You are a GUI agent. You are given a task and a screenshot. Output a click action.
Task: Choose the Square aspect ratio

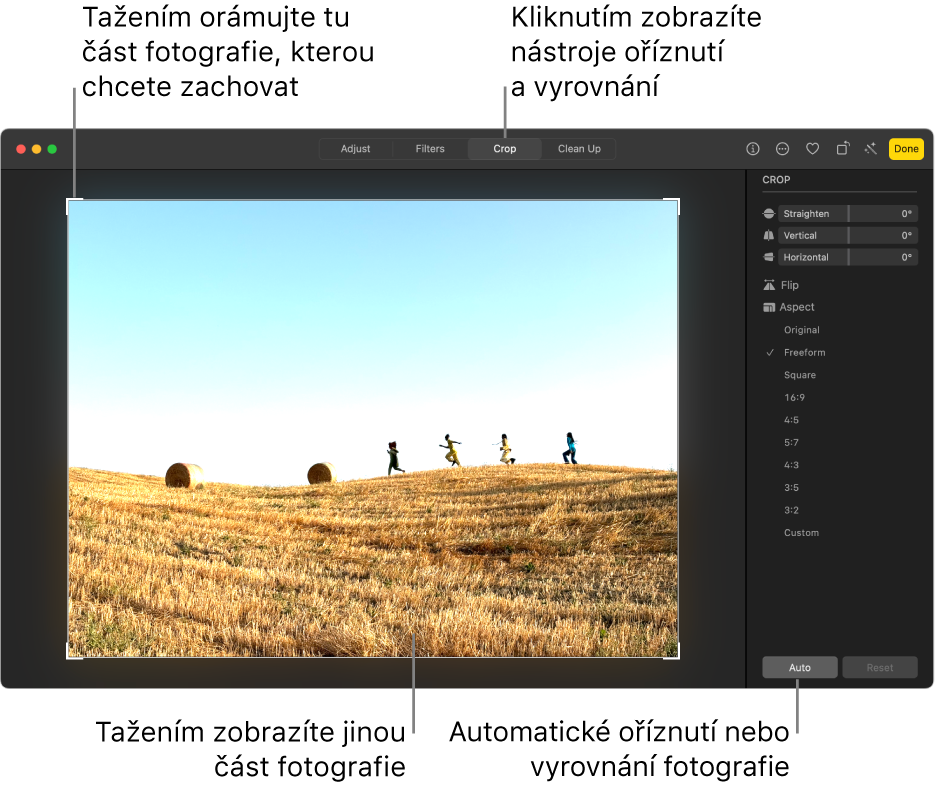(x=800, y=375)
